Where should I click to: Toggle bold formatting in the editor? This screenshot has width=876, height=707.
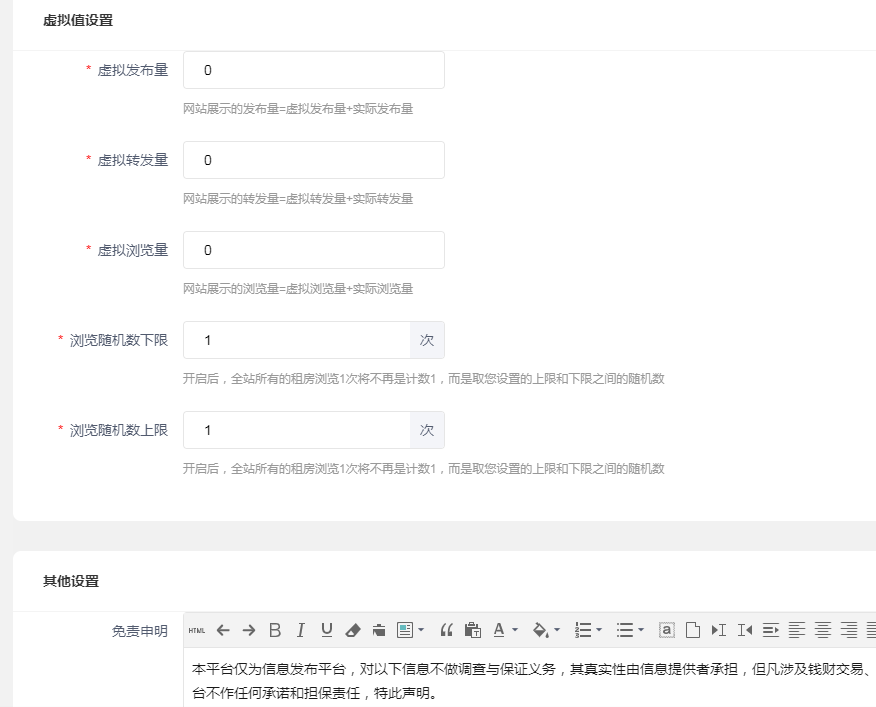(275, 630)
